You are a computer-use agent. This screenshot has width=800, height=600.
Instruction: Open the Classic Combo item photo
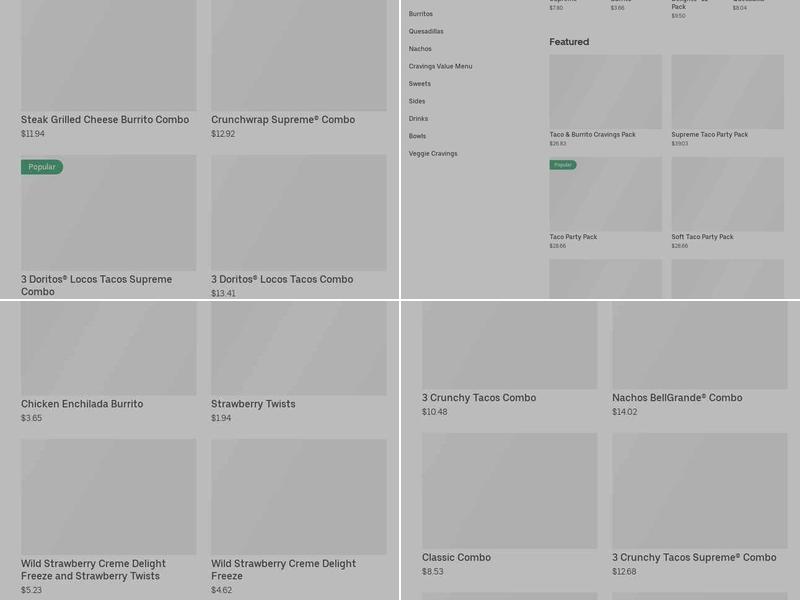[509, 490]
